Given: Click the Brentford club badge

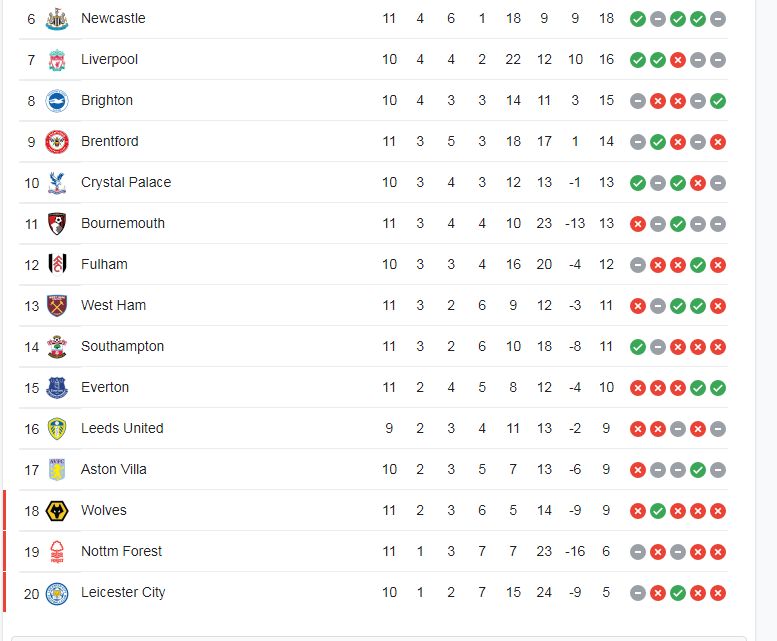Looking at the screenshot, I should (x=57, y=141).
